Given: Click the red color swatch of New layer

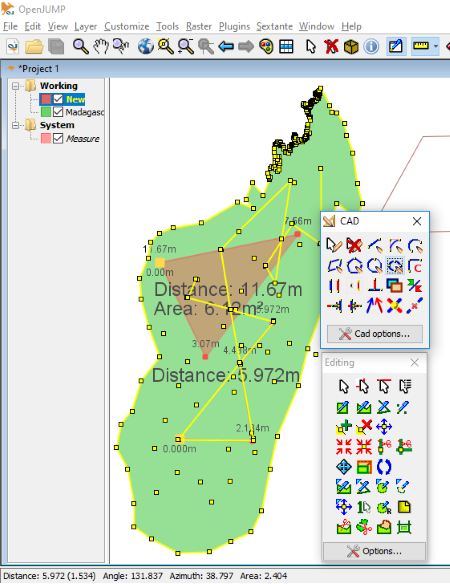Looking at the screenshot, I should (46, 99).
